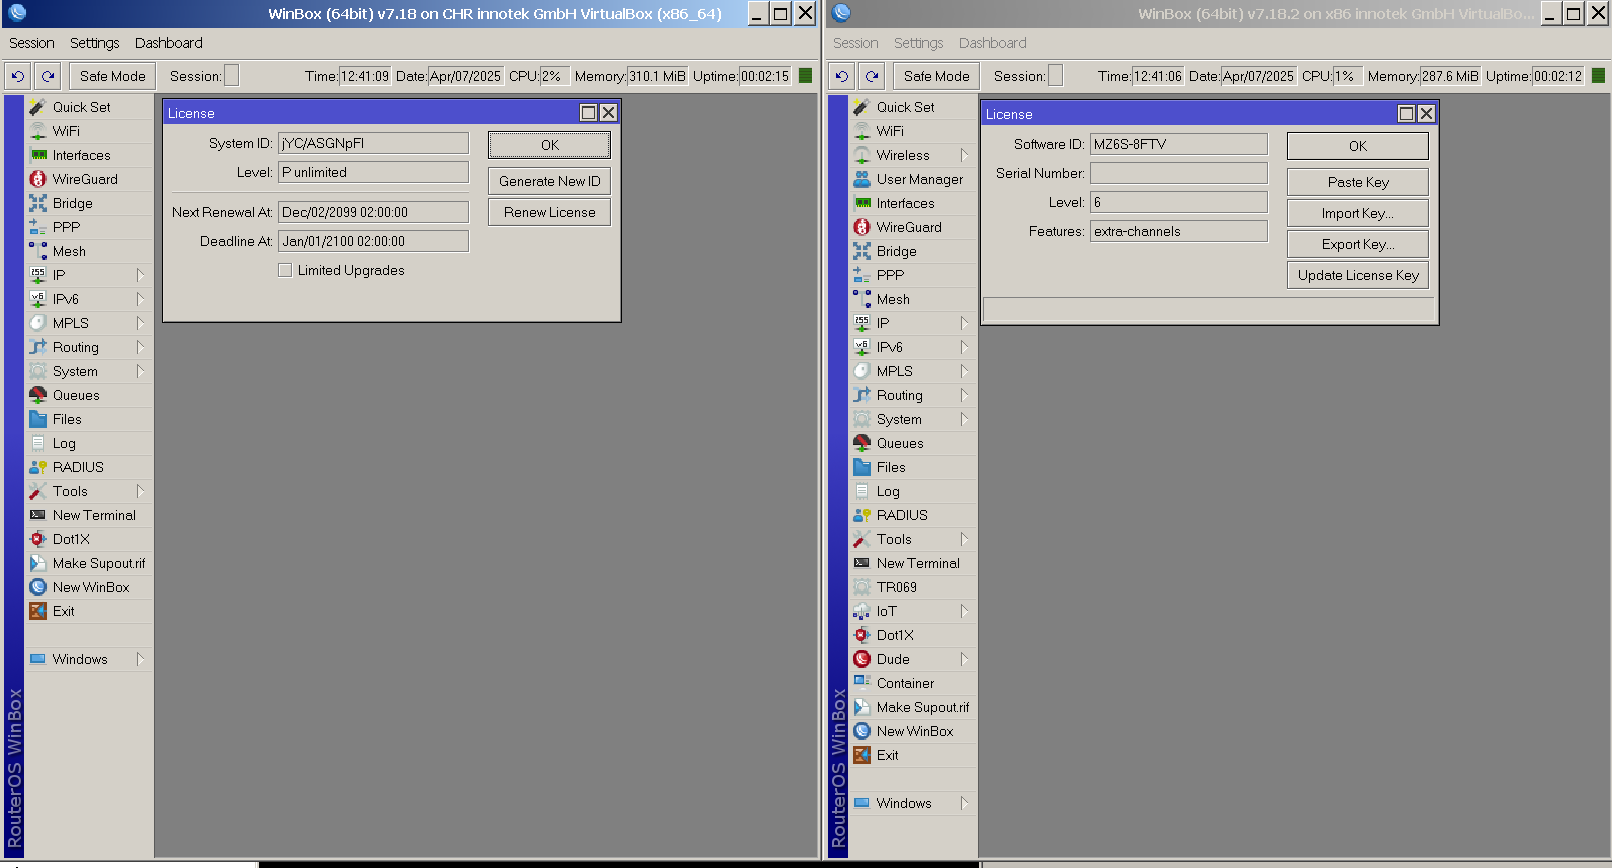Maximize the right License dialog
The image size is (1612, 868).
point(1406,114)
